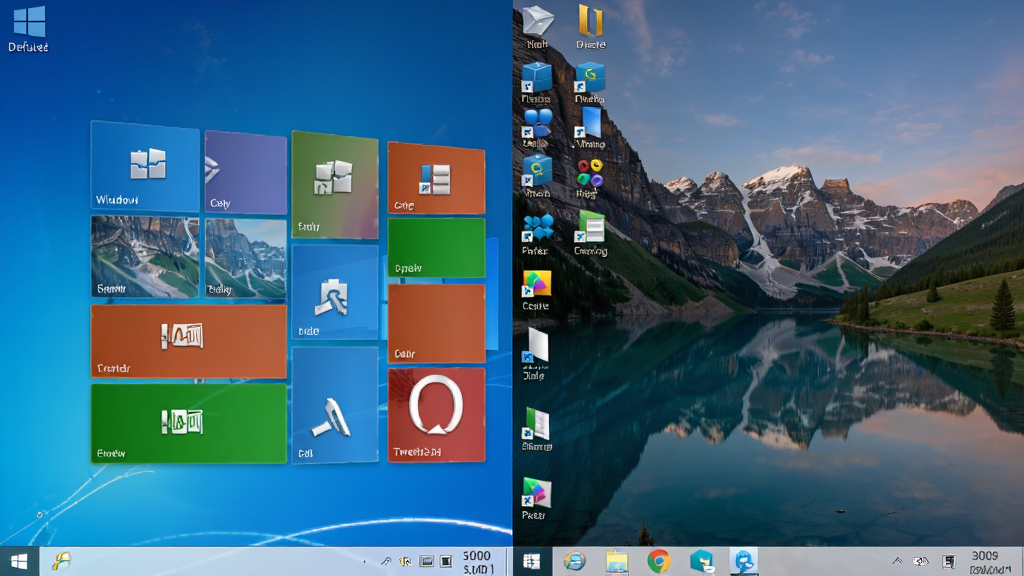Open the wide orange Crandr tile
1024x576 pixels.
click(x=189, y=341)
